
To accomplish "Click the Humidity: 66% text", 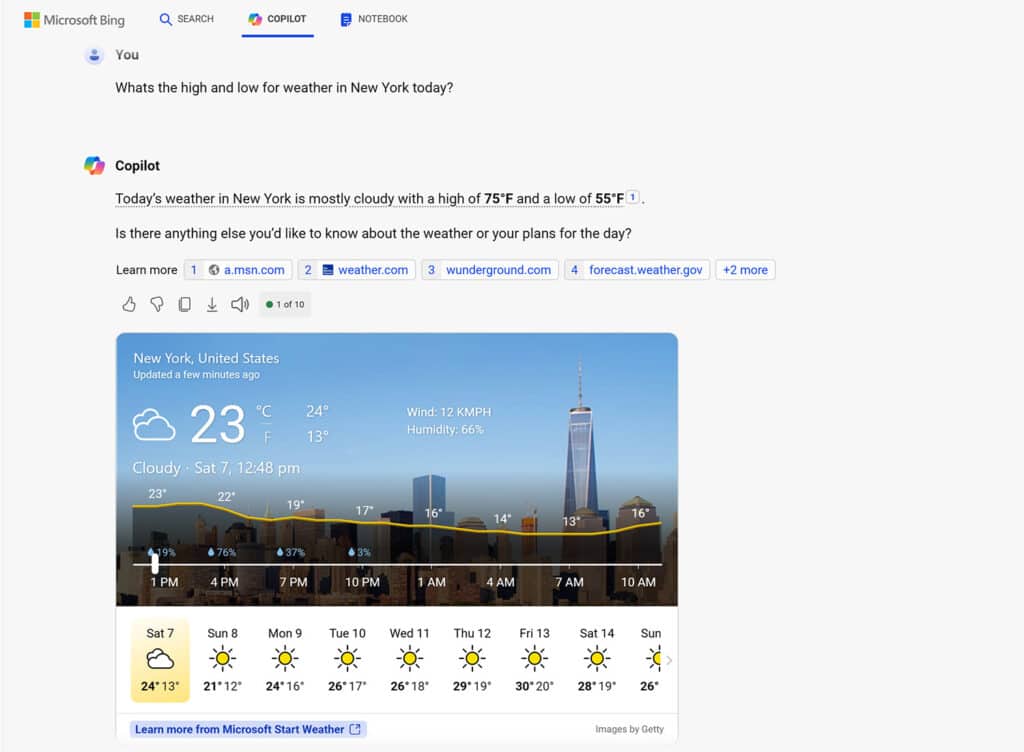I will tap(445, 430).
